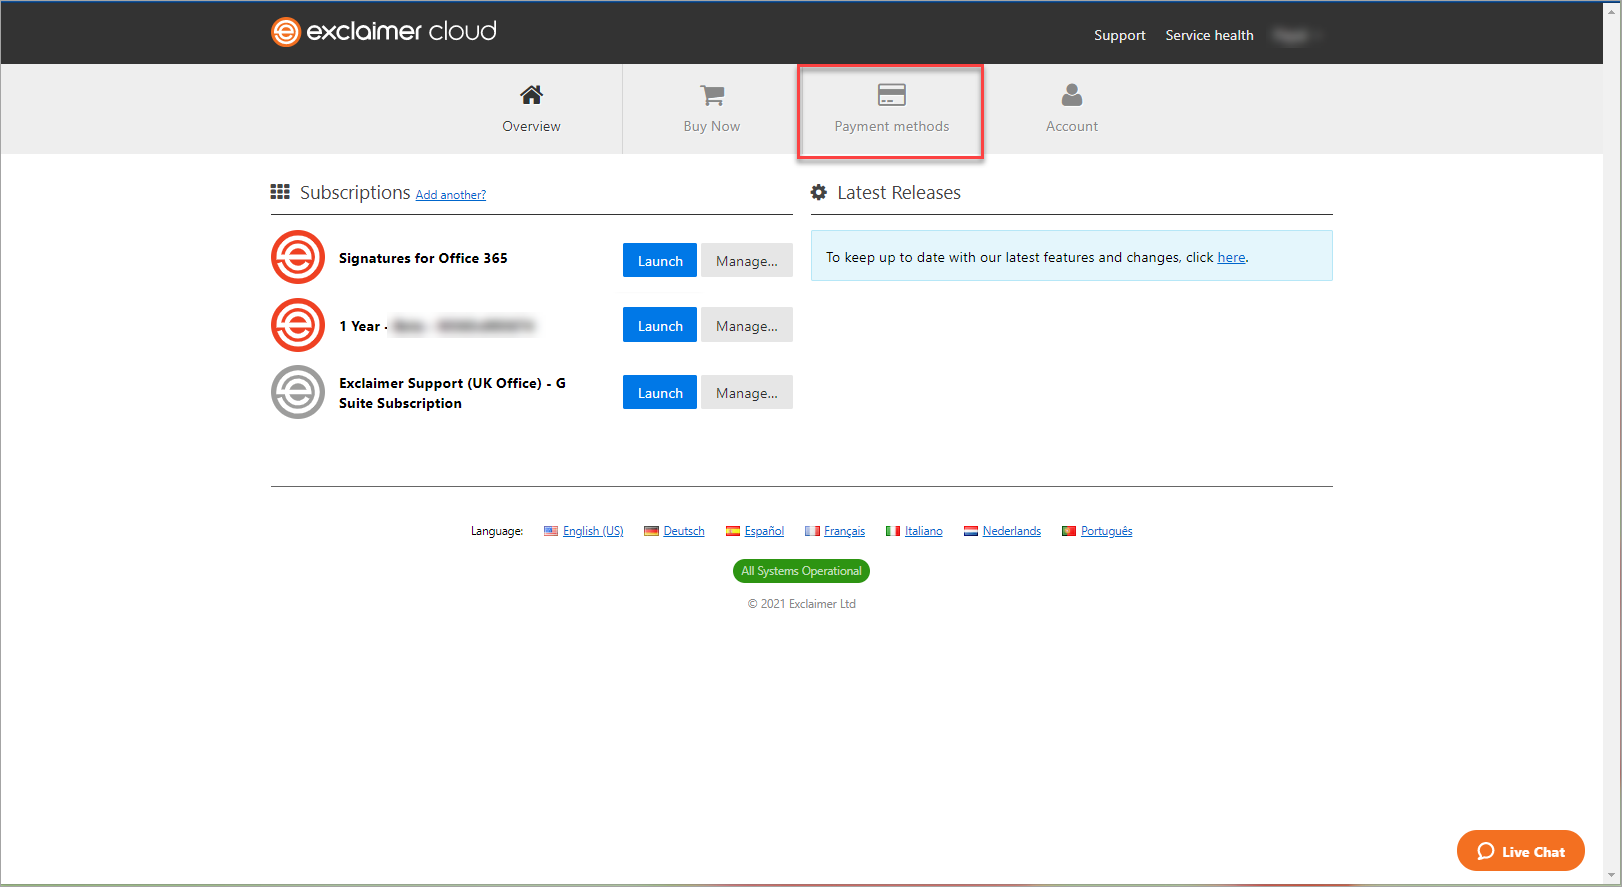
Task: Click the Signatures for Office 365 logo
Action: pos(298,258)
